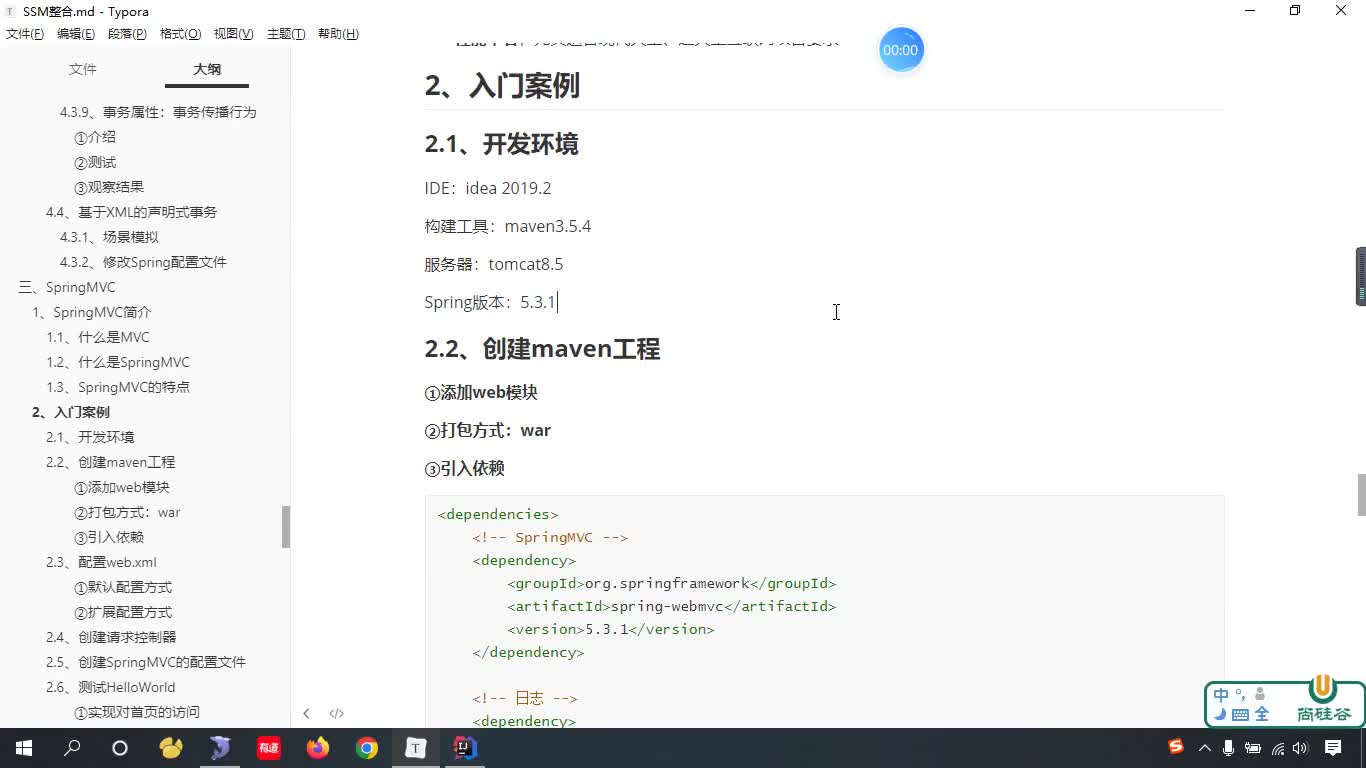Toggle the moon icon on IME toolbar

(x=1220, y=715)
